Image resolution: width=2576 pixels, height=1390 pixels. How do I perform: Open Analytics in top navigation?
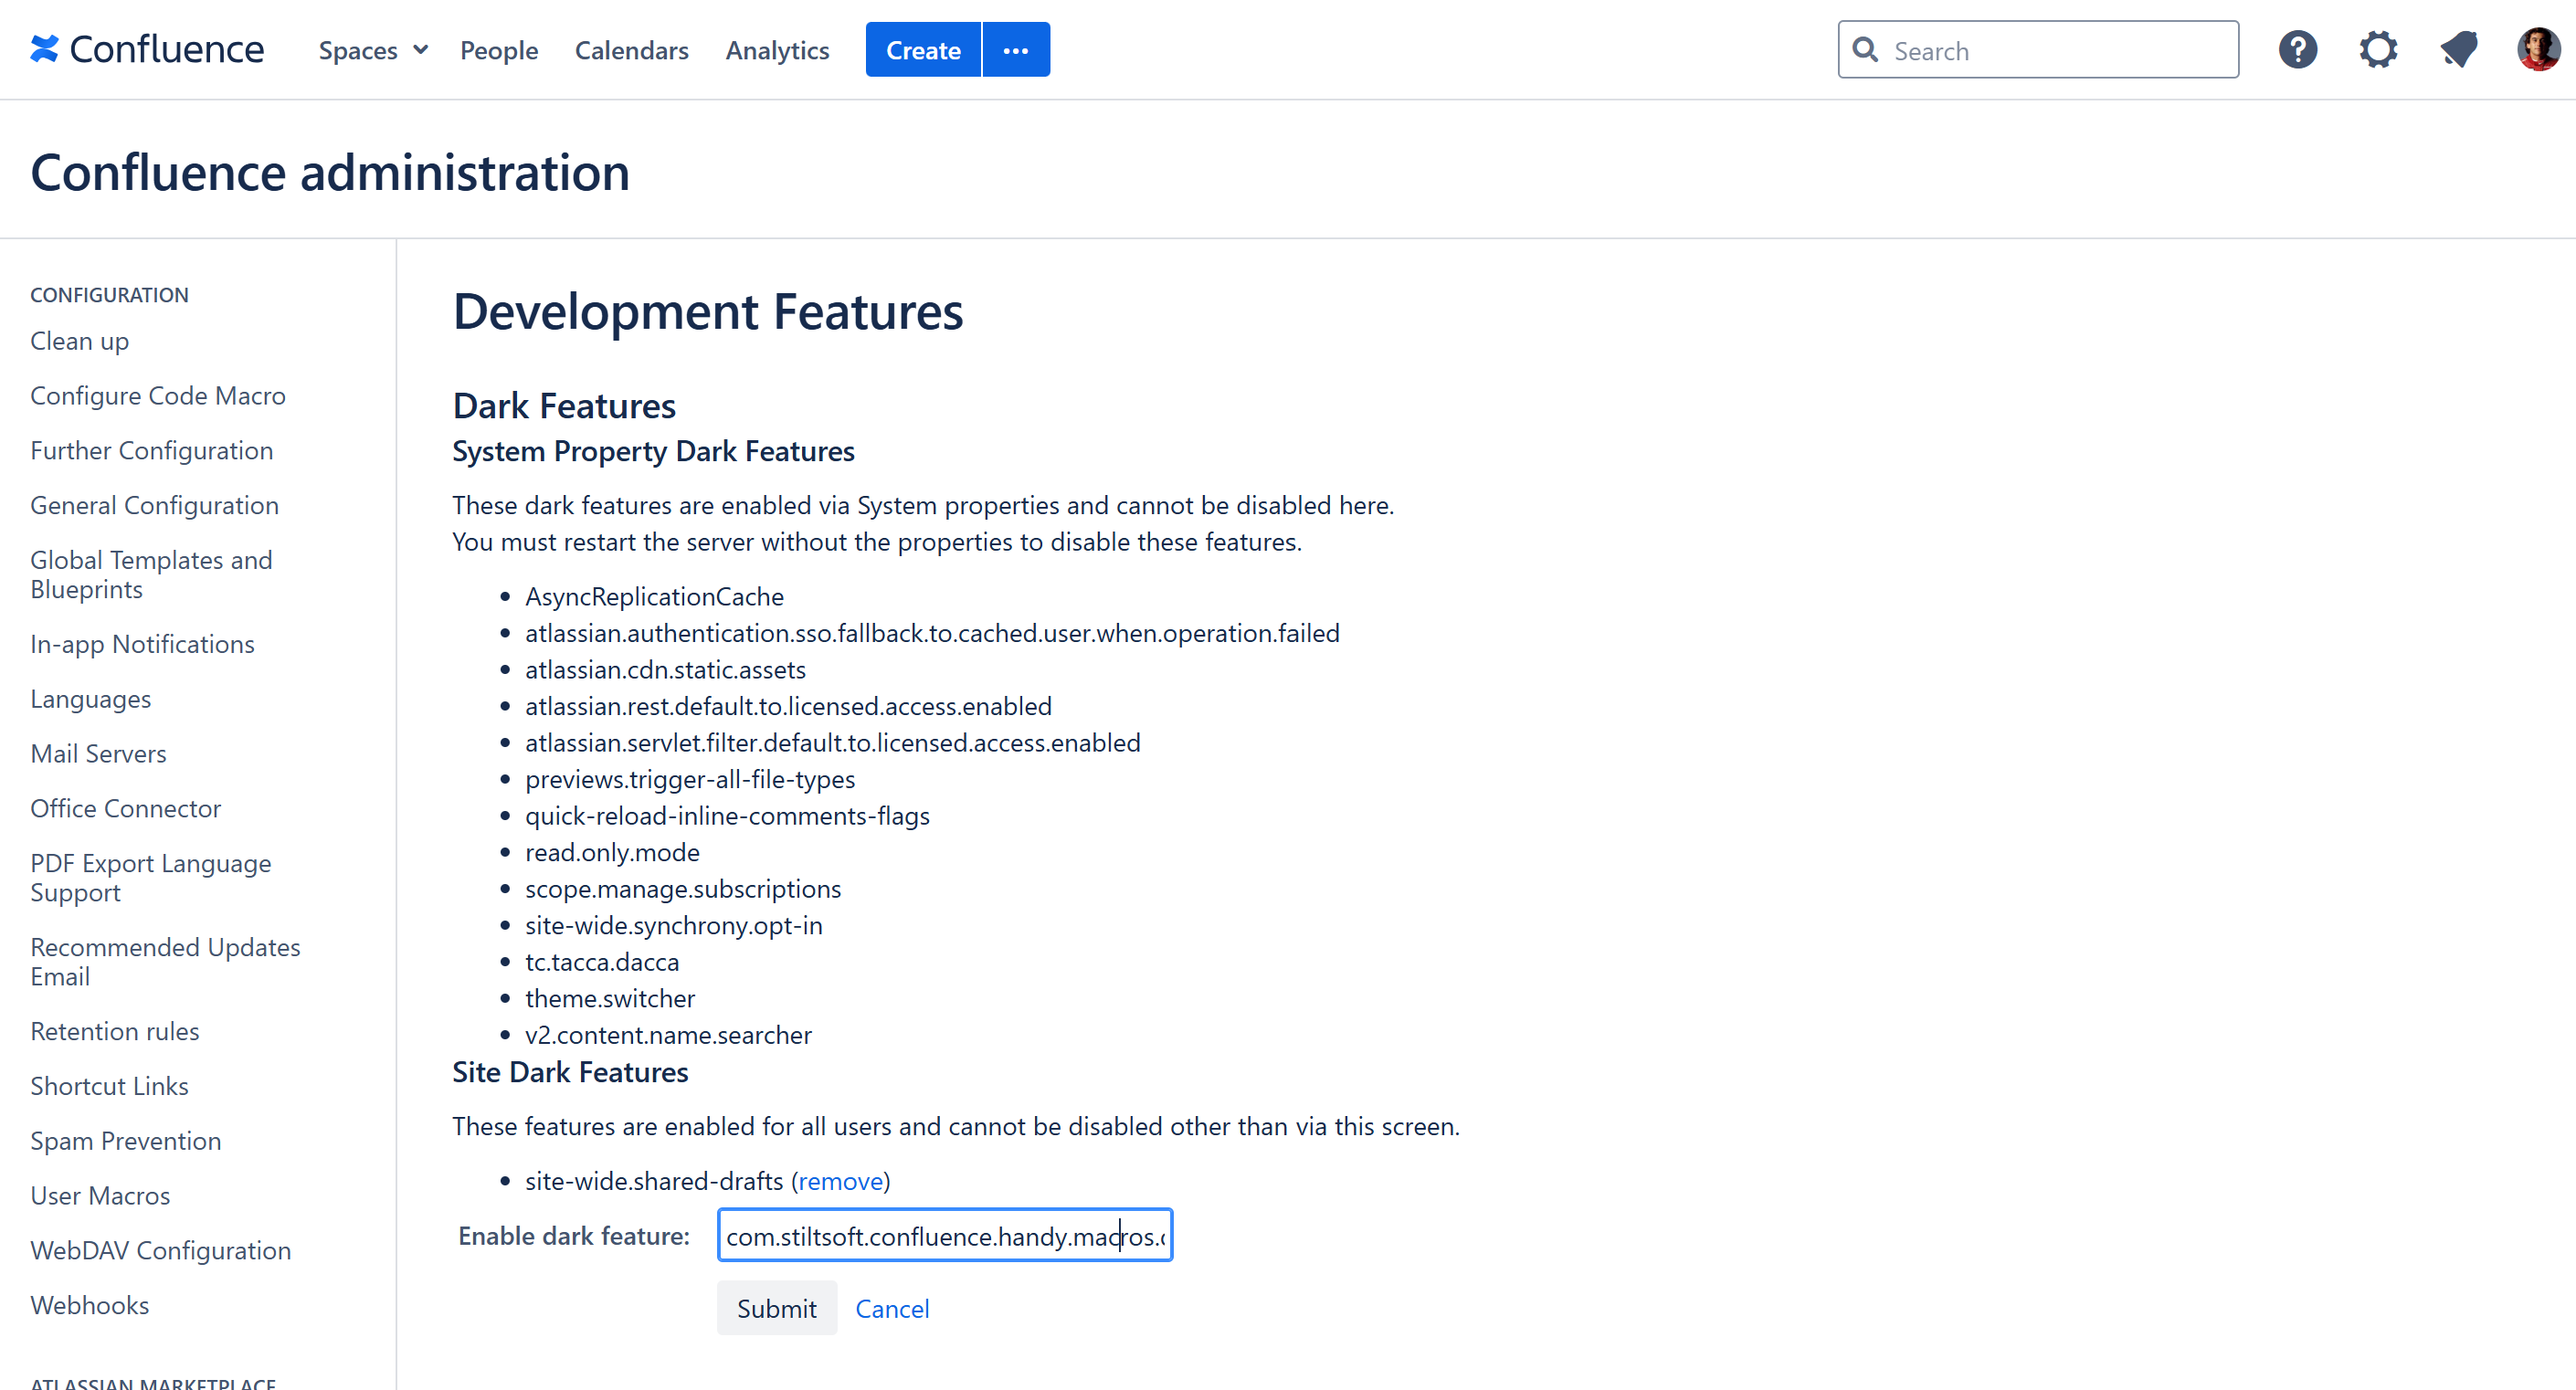[777, 50]
